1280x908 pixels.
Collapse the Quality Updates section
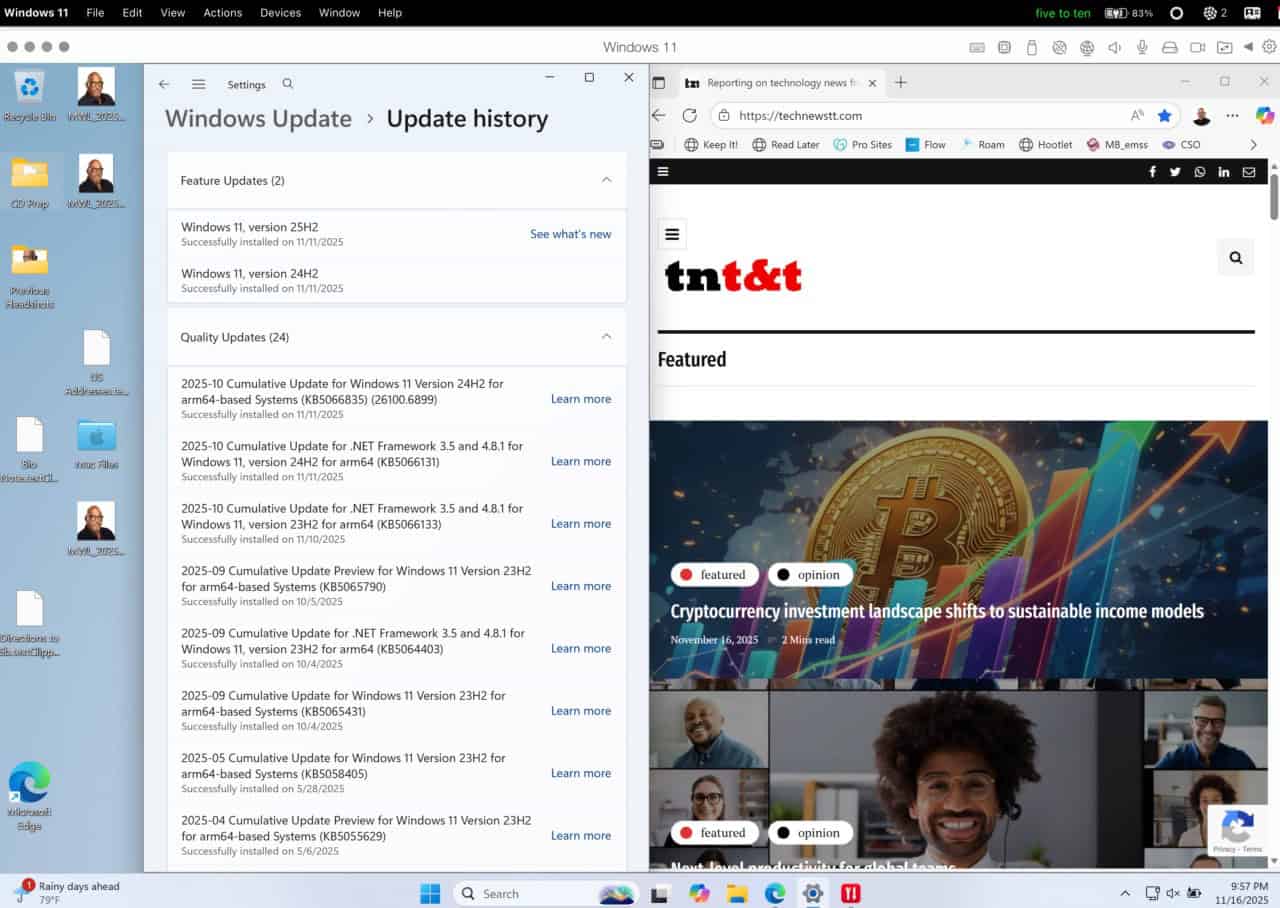coord(606,337)
